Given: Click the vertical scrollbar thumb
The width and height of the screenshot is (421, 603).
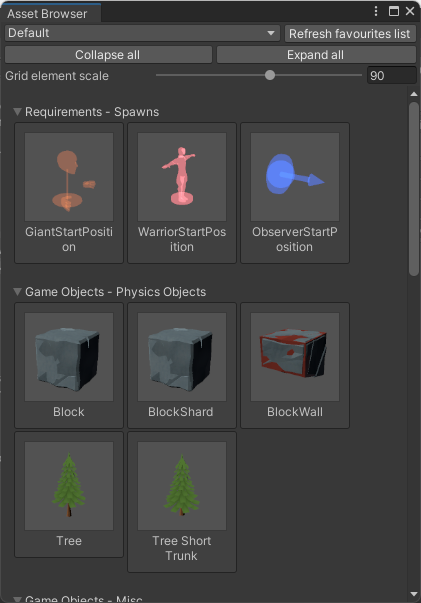Looking at the screenshot, I should pyautogui.click(x=414, y=189).
